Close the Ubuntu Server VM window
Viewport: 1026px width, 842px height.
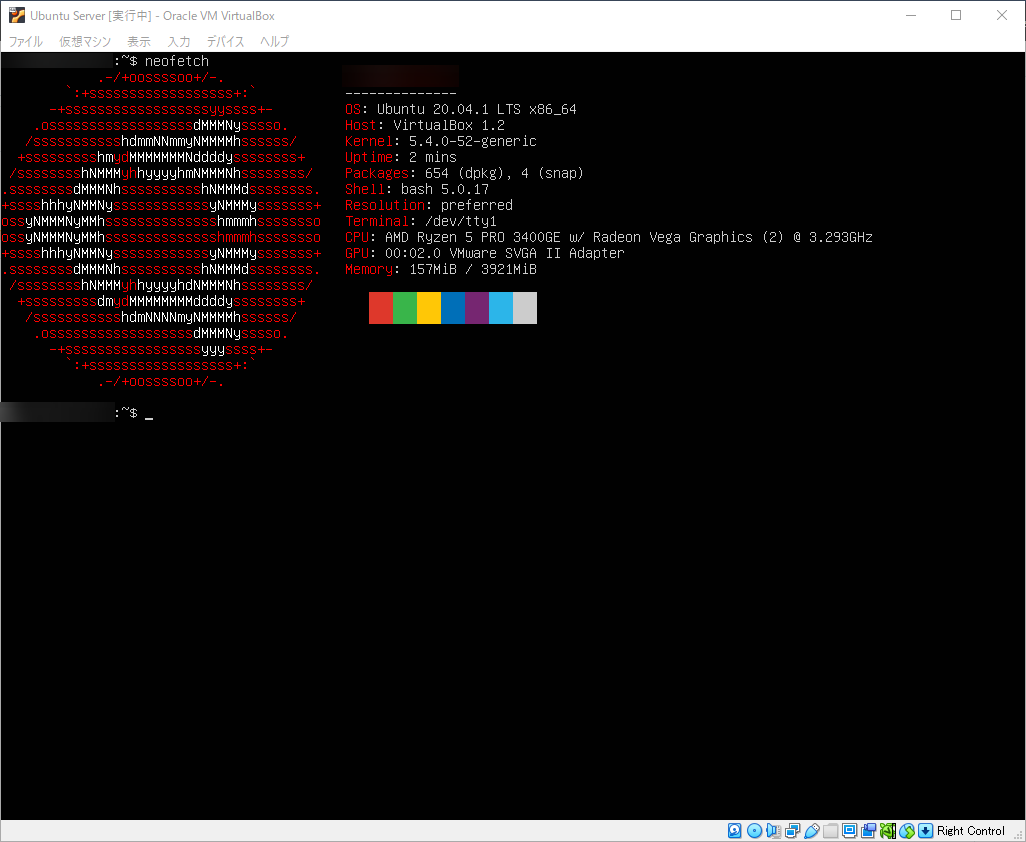coord(1002,15)
